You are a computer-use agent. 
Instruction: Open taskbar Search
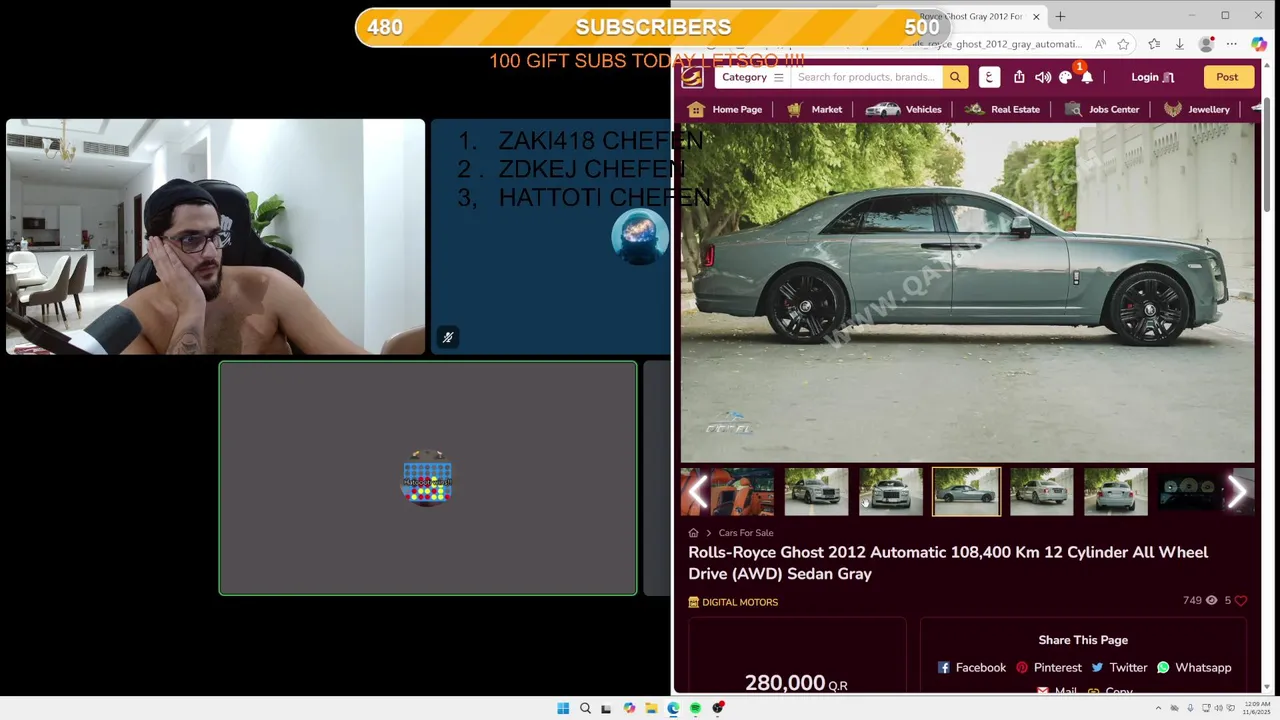point(585,709)
